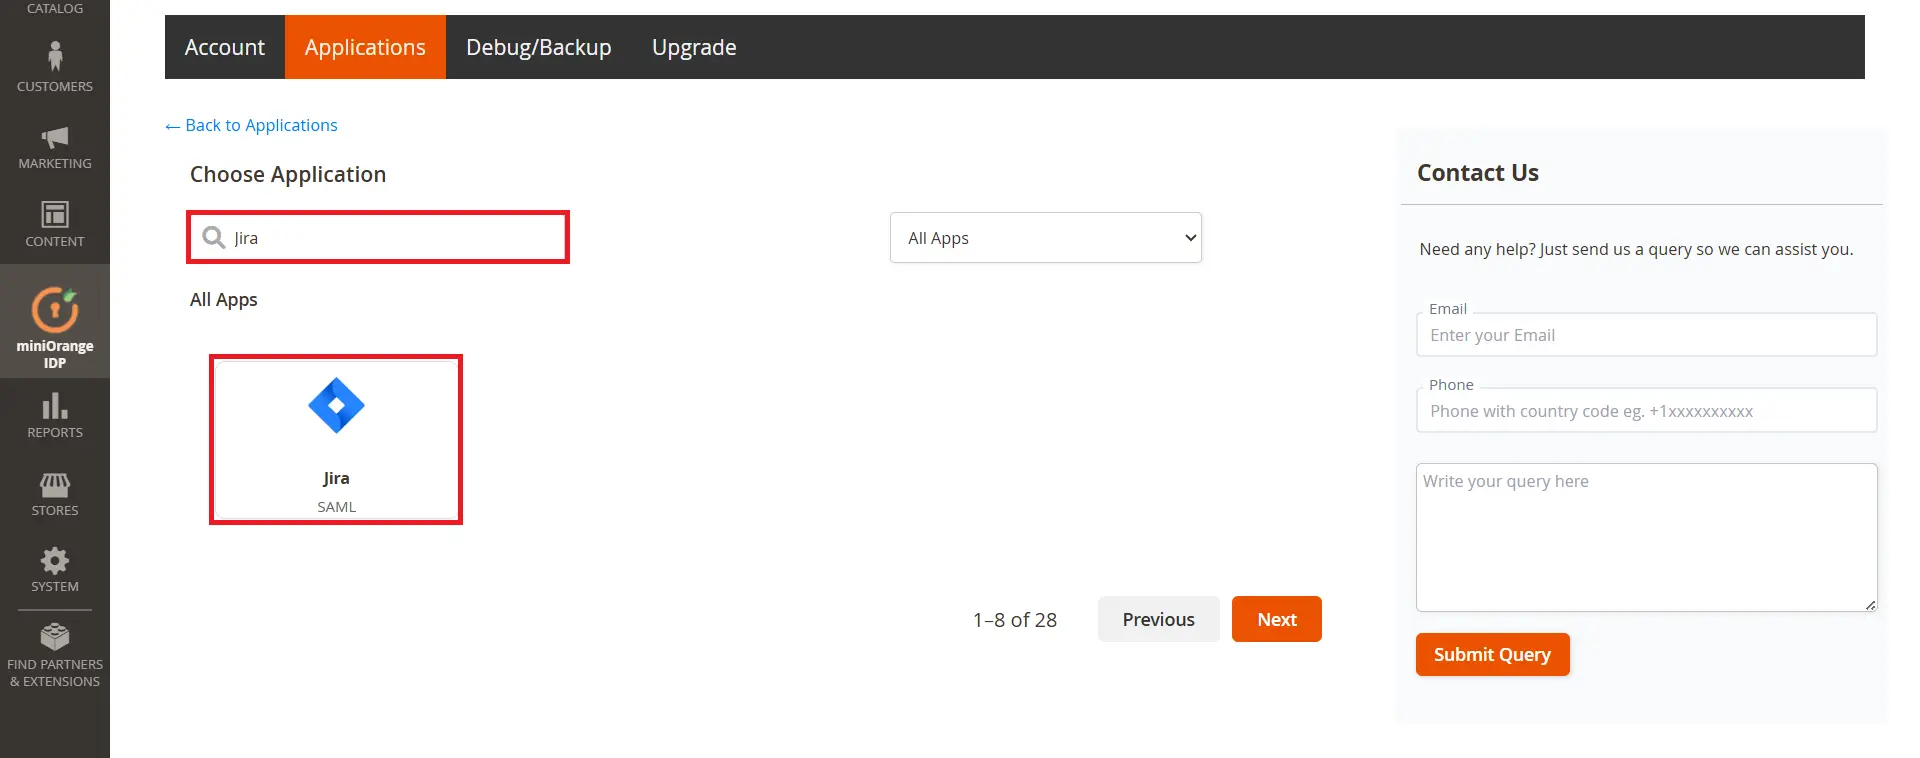Click the magnifier icon in search box
Image resolution: width=1920 pixels, height=758 pixels.
[x=213, y=237]
